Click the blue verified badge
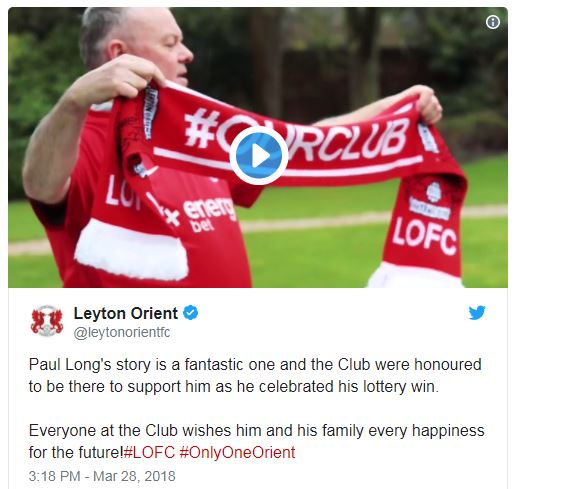568x489 pixels. coord(191,313)
